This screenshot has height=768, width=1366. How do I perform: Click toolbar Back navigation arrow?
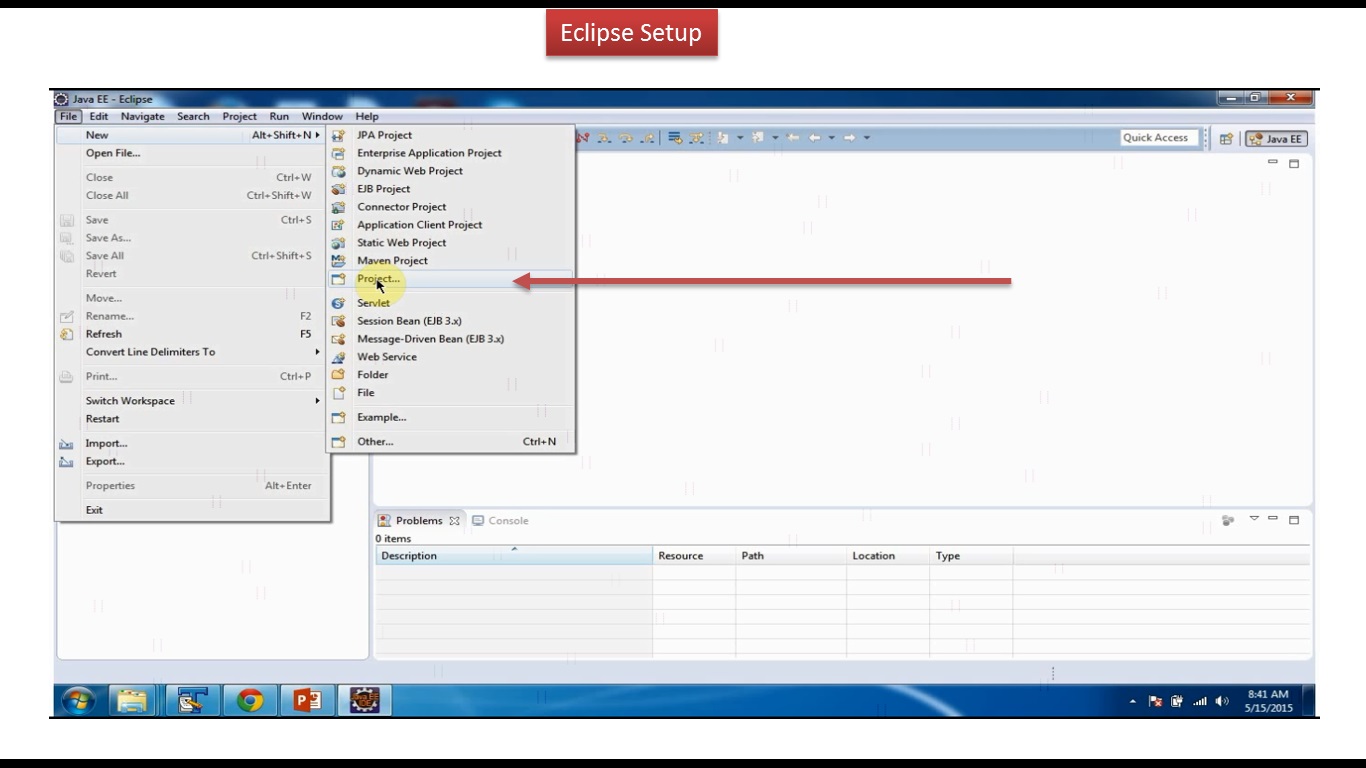815,138
